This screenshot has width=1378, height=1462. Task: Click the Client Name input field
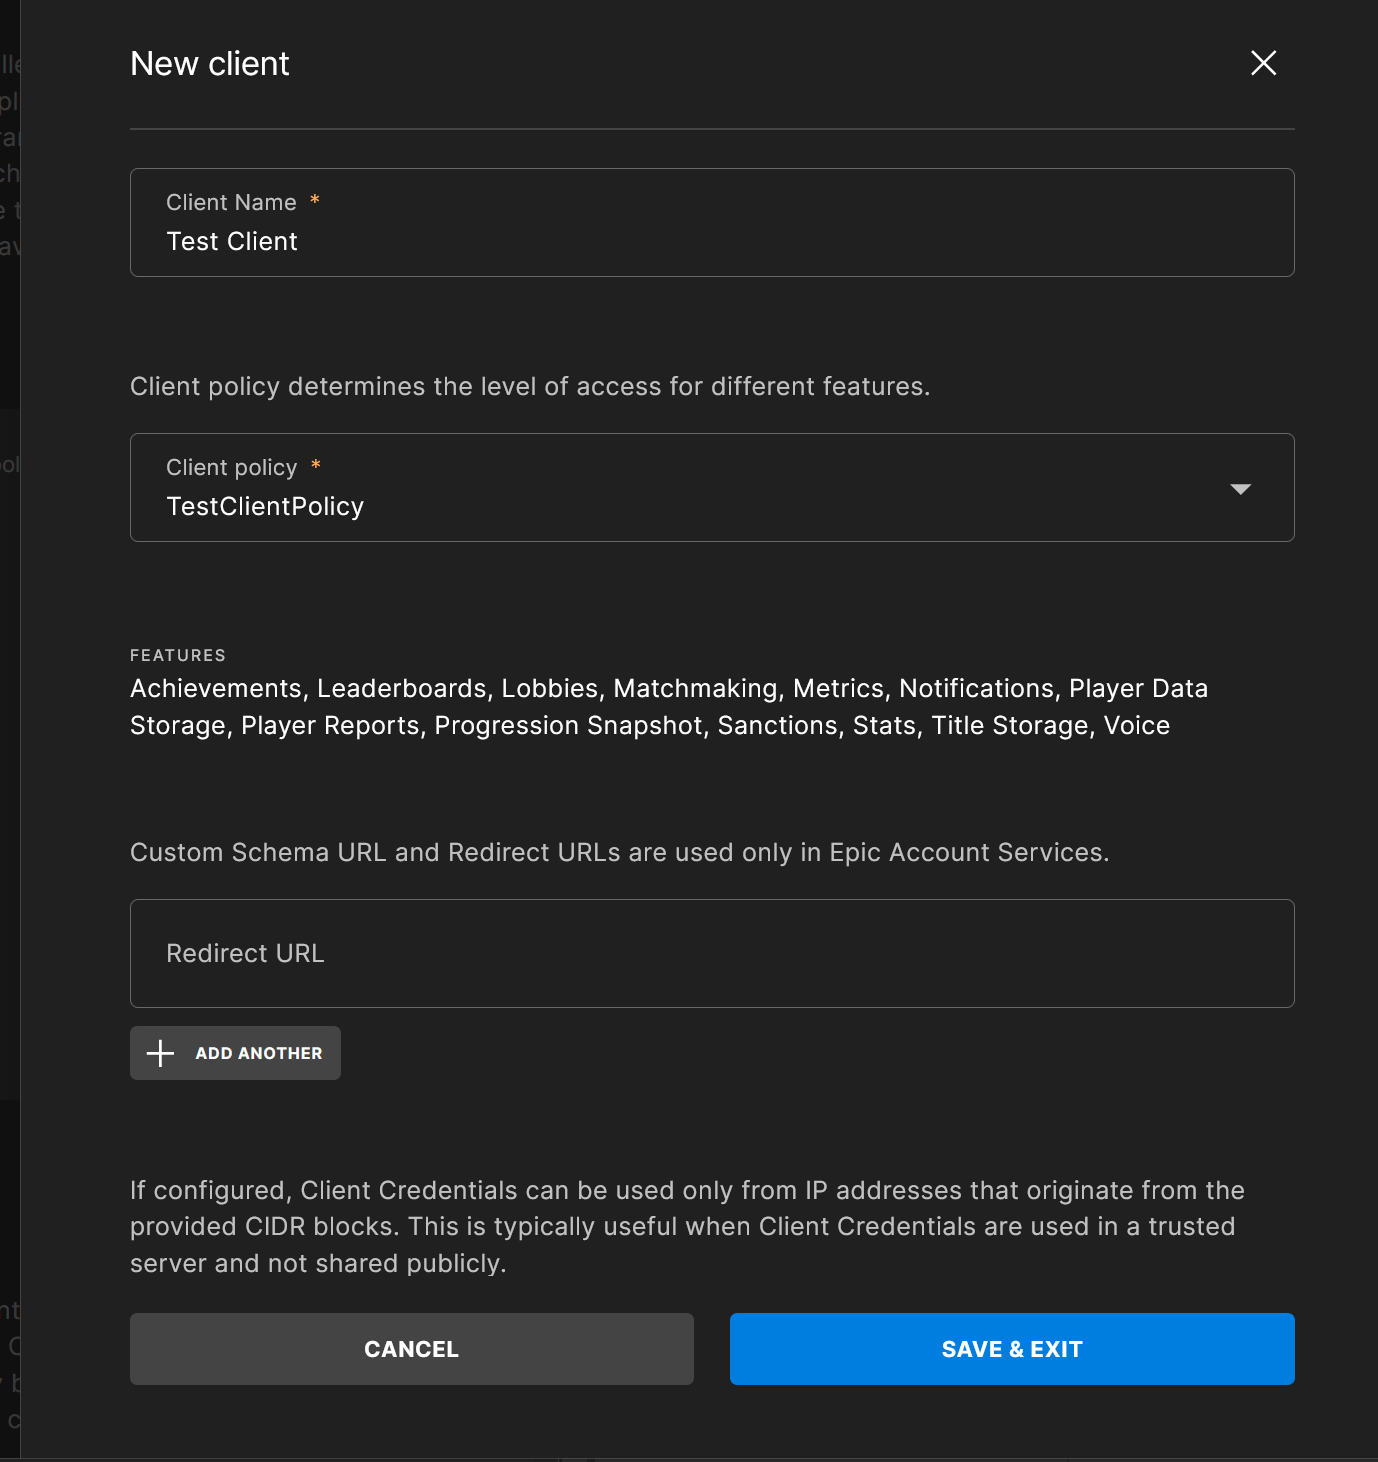[710, 242]
